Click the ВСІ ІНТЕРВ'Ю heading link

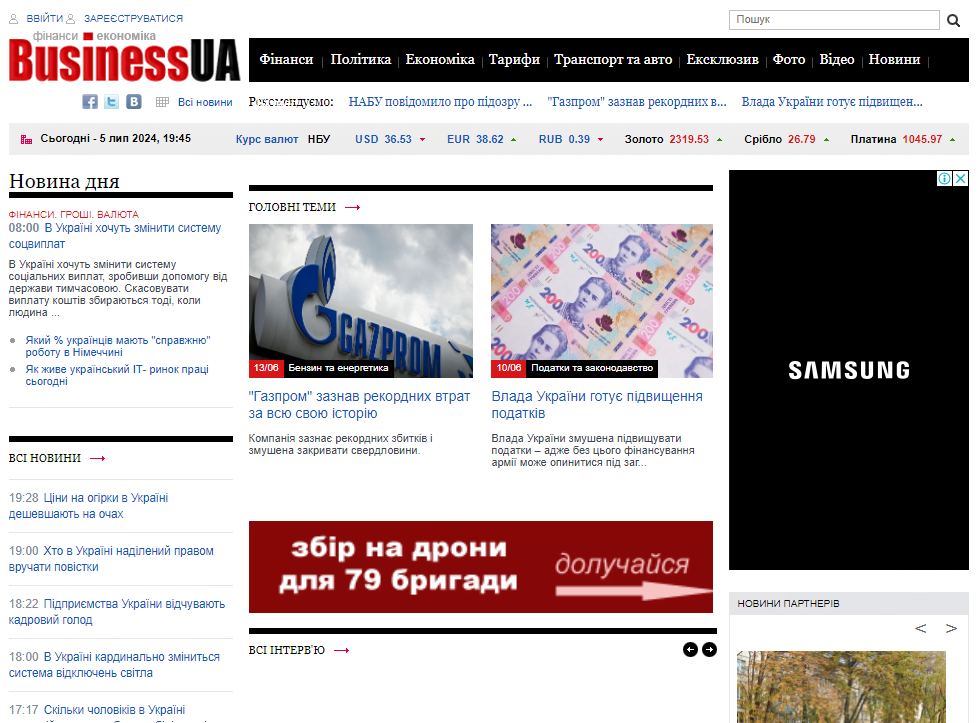pos(287,651)
